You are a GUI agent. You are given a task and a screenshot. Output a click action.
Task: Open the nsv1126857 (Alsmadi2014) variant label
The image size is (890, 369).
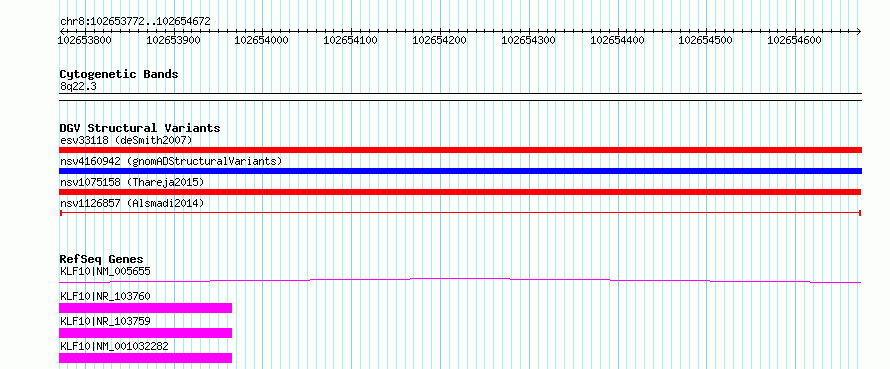[x=132, y=203]
